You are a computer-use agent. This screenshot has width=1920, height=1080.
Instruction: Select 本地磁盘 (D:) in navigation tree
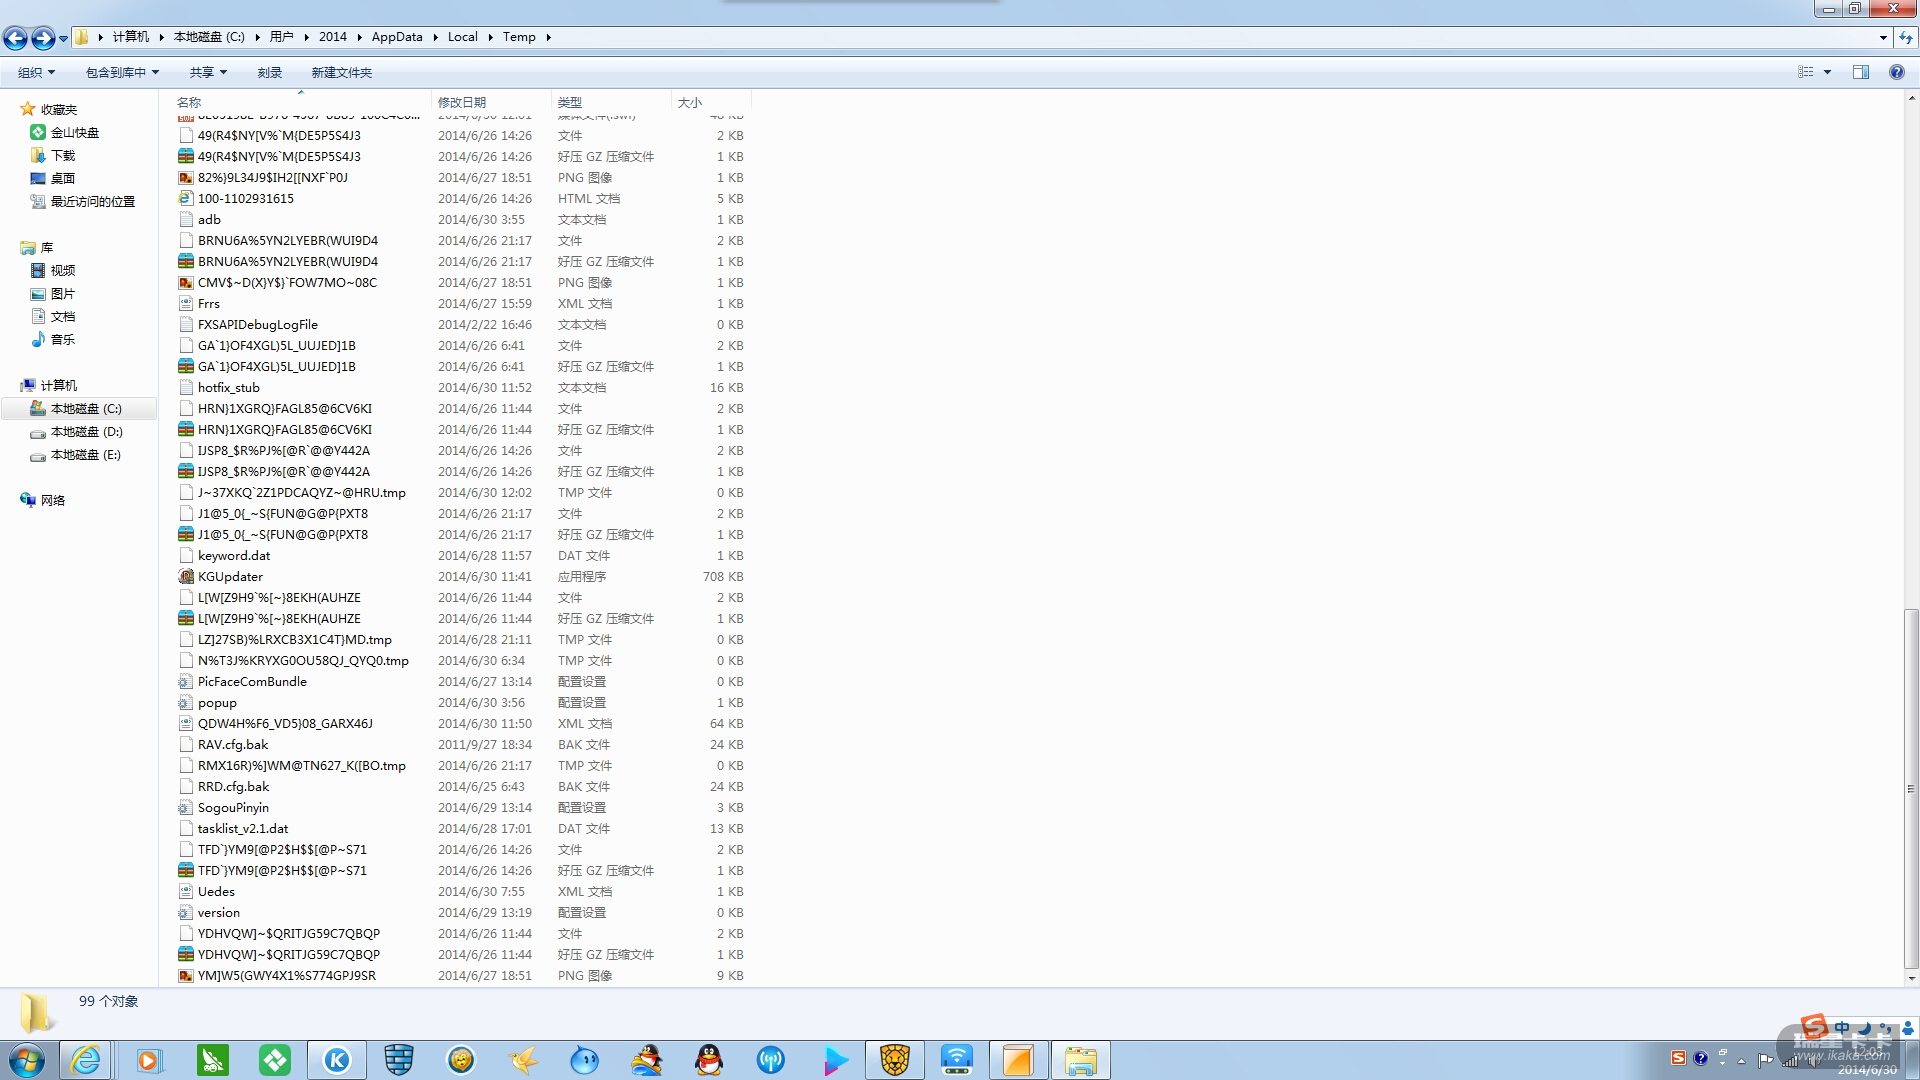pos(86,432)
